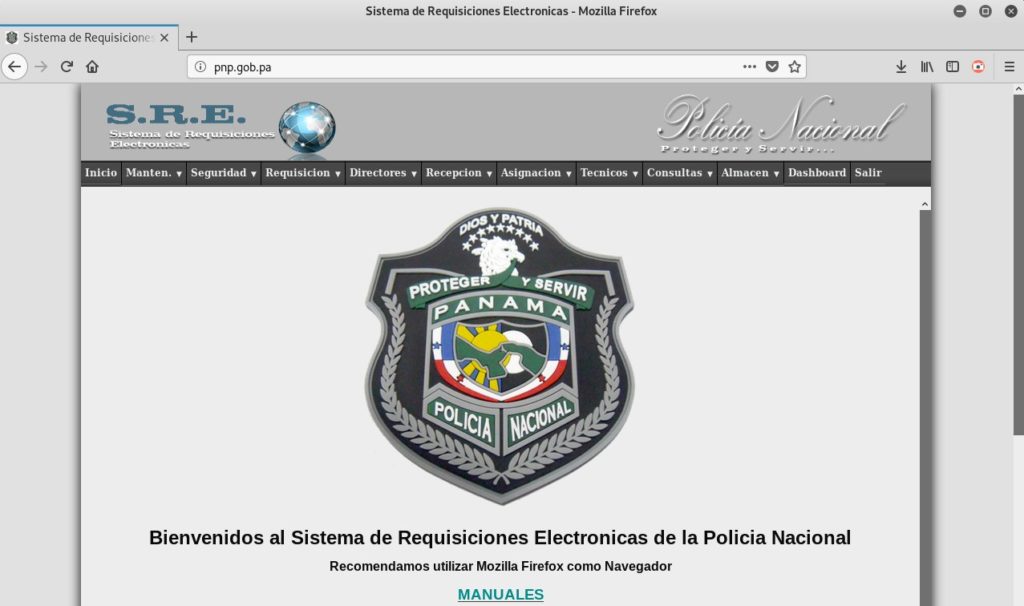
Task: Click the forward navigation arrow
Action: (x=41, y=67)
